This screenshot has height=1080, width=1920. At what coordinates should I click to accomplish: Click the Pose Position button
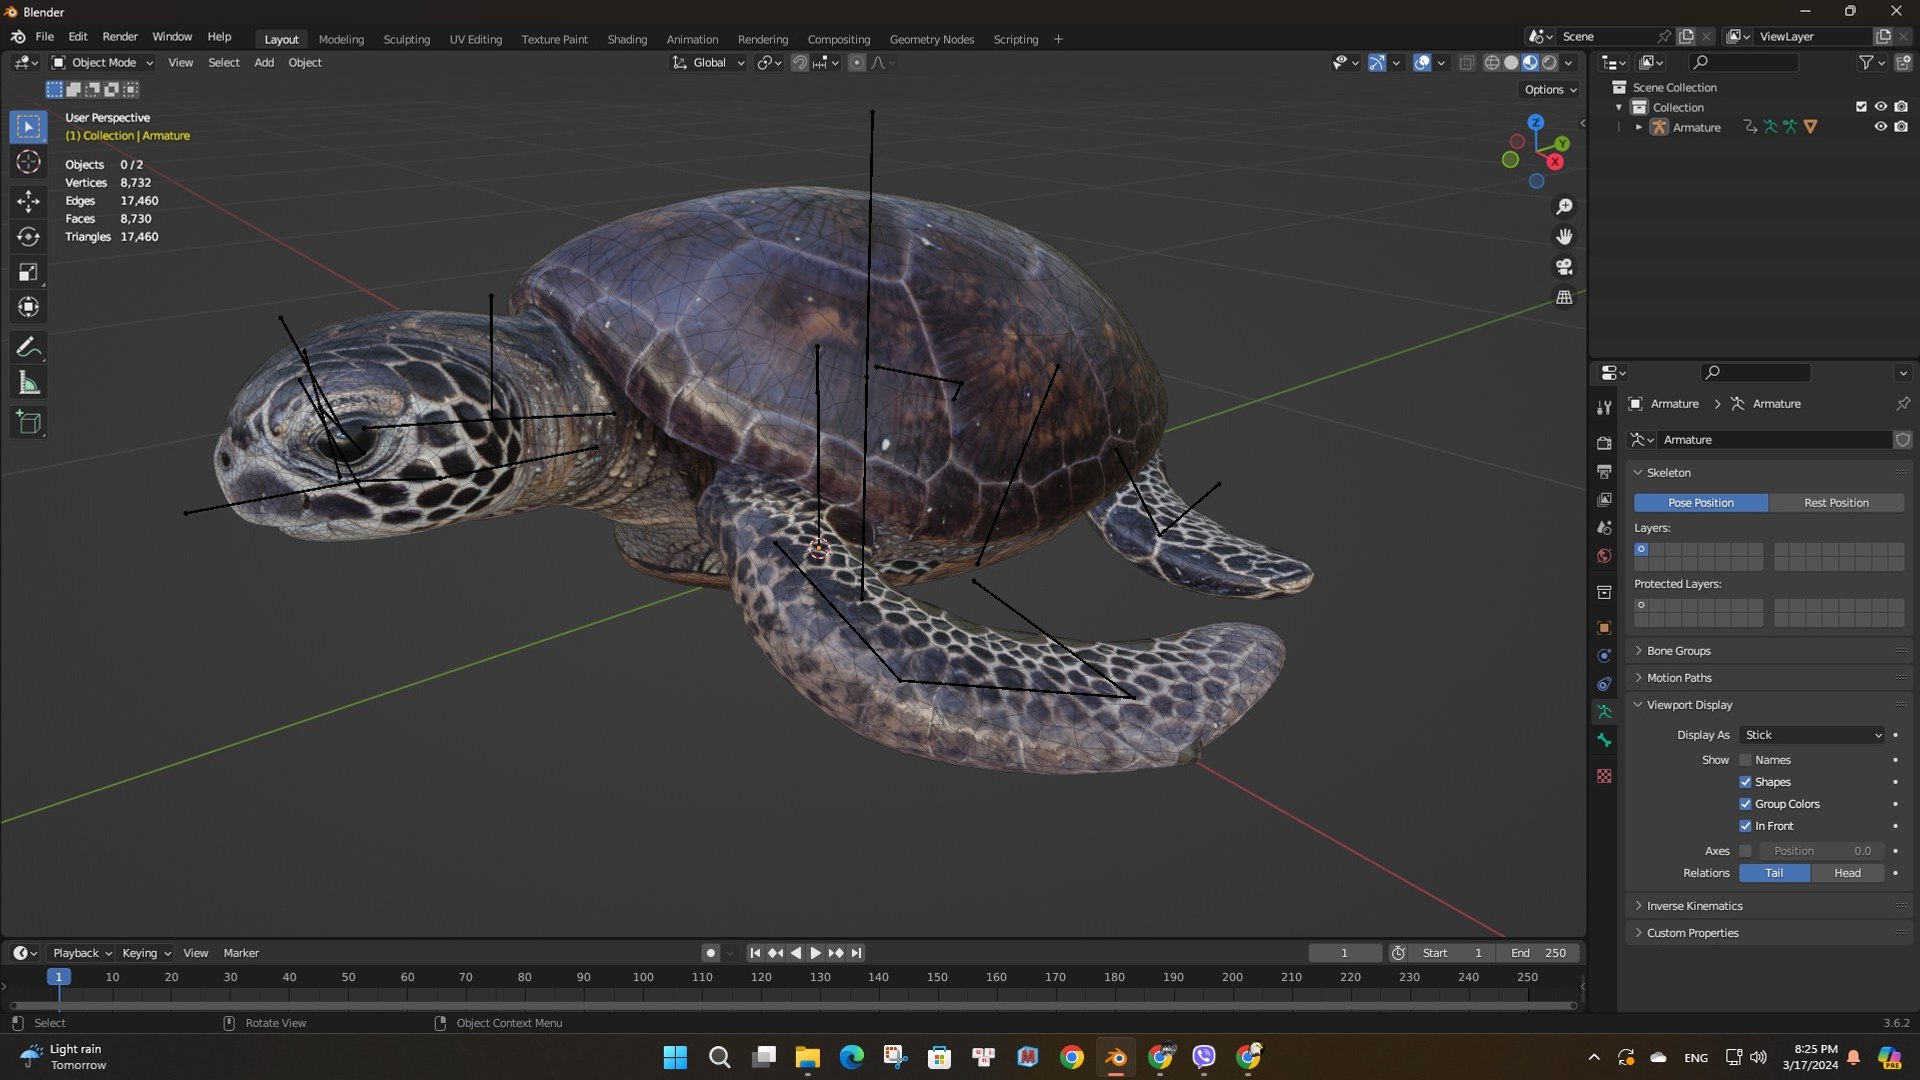click(x=1700, y=503)
